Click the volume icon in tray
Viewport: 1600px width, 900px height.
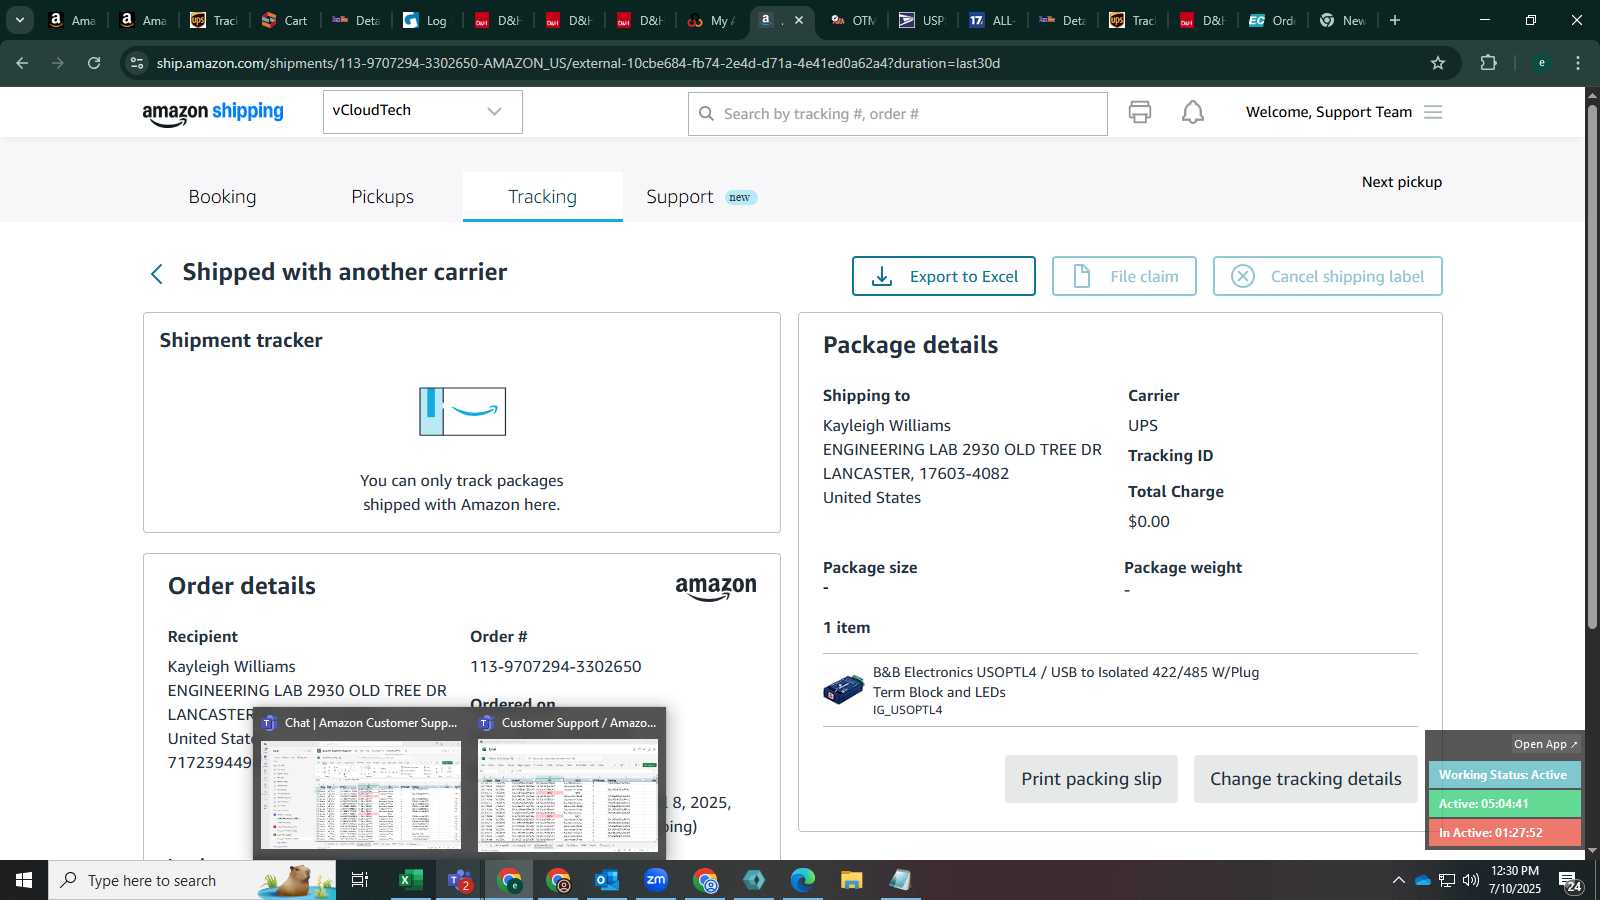(1471, 880)
